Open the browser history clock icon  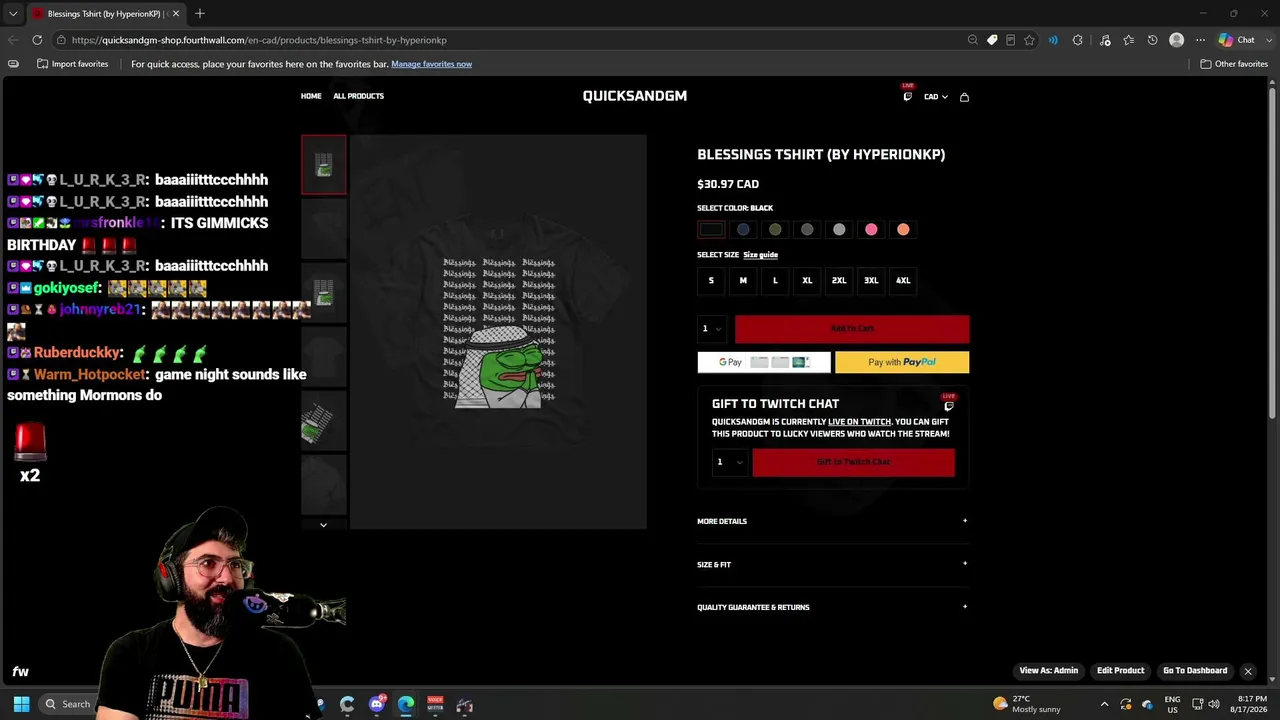point(1152,40)
